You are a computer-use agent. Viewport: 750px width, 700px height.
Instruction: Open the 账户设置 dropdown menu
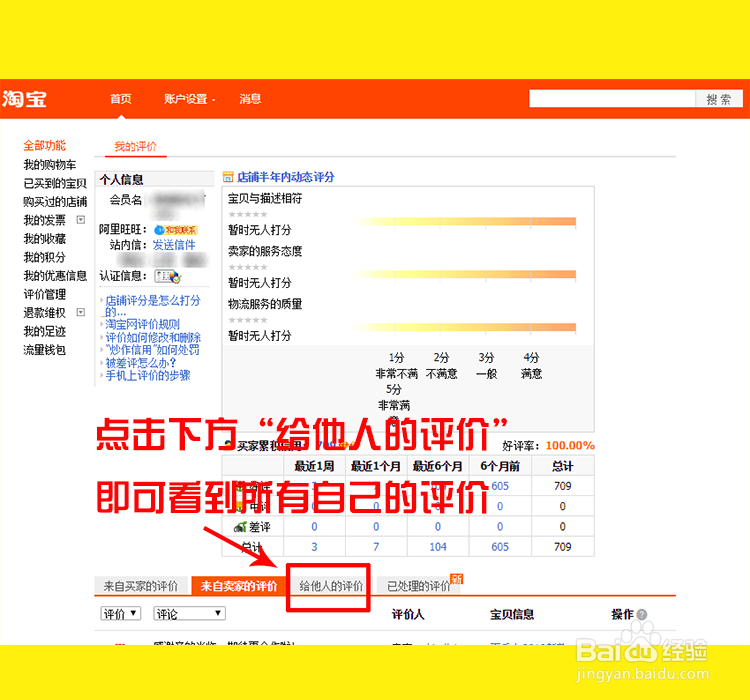click(189, 99)
